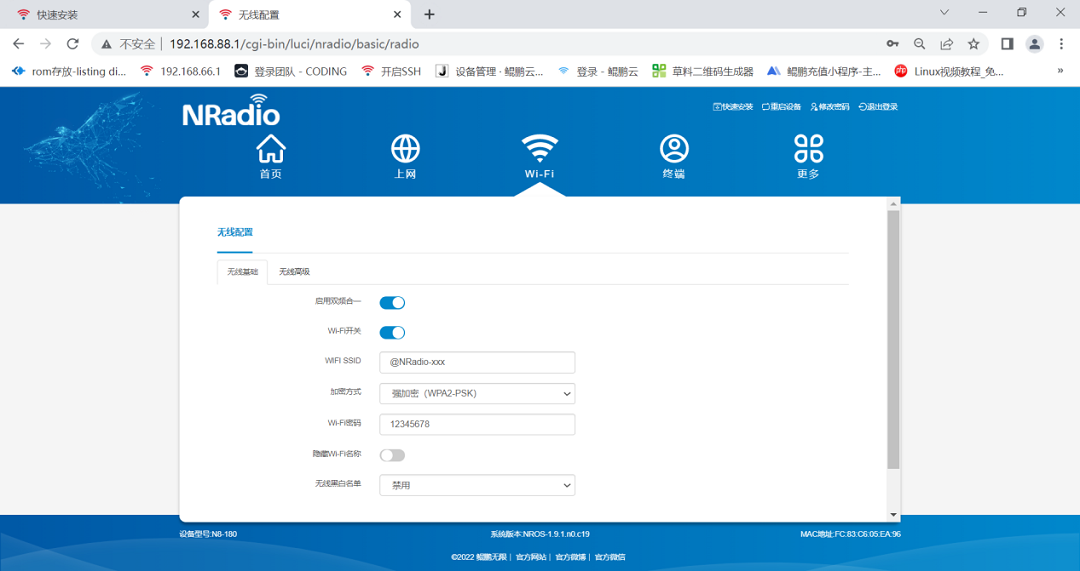Open the 登录 - 鲲鹏云 bookmark

coord(598,71)
